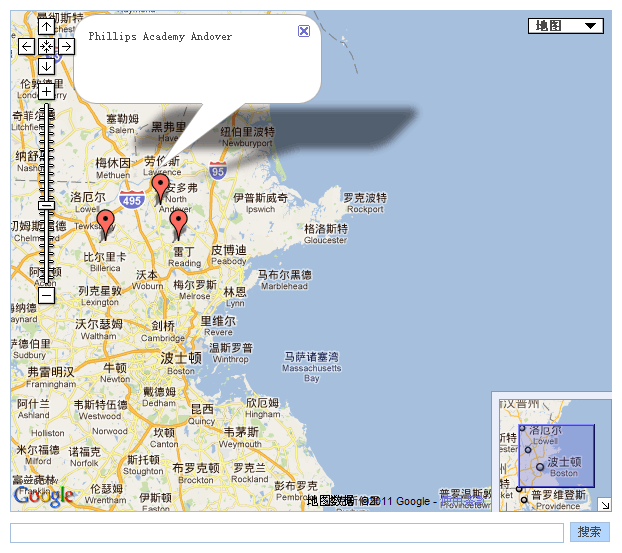This screenshot has width=622, height=553.
Task: Click the Phillips Academy Andover bubble text
Action: 160,36
